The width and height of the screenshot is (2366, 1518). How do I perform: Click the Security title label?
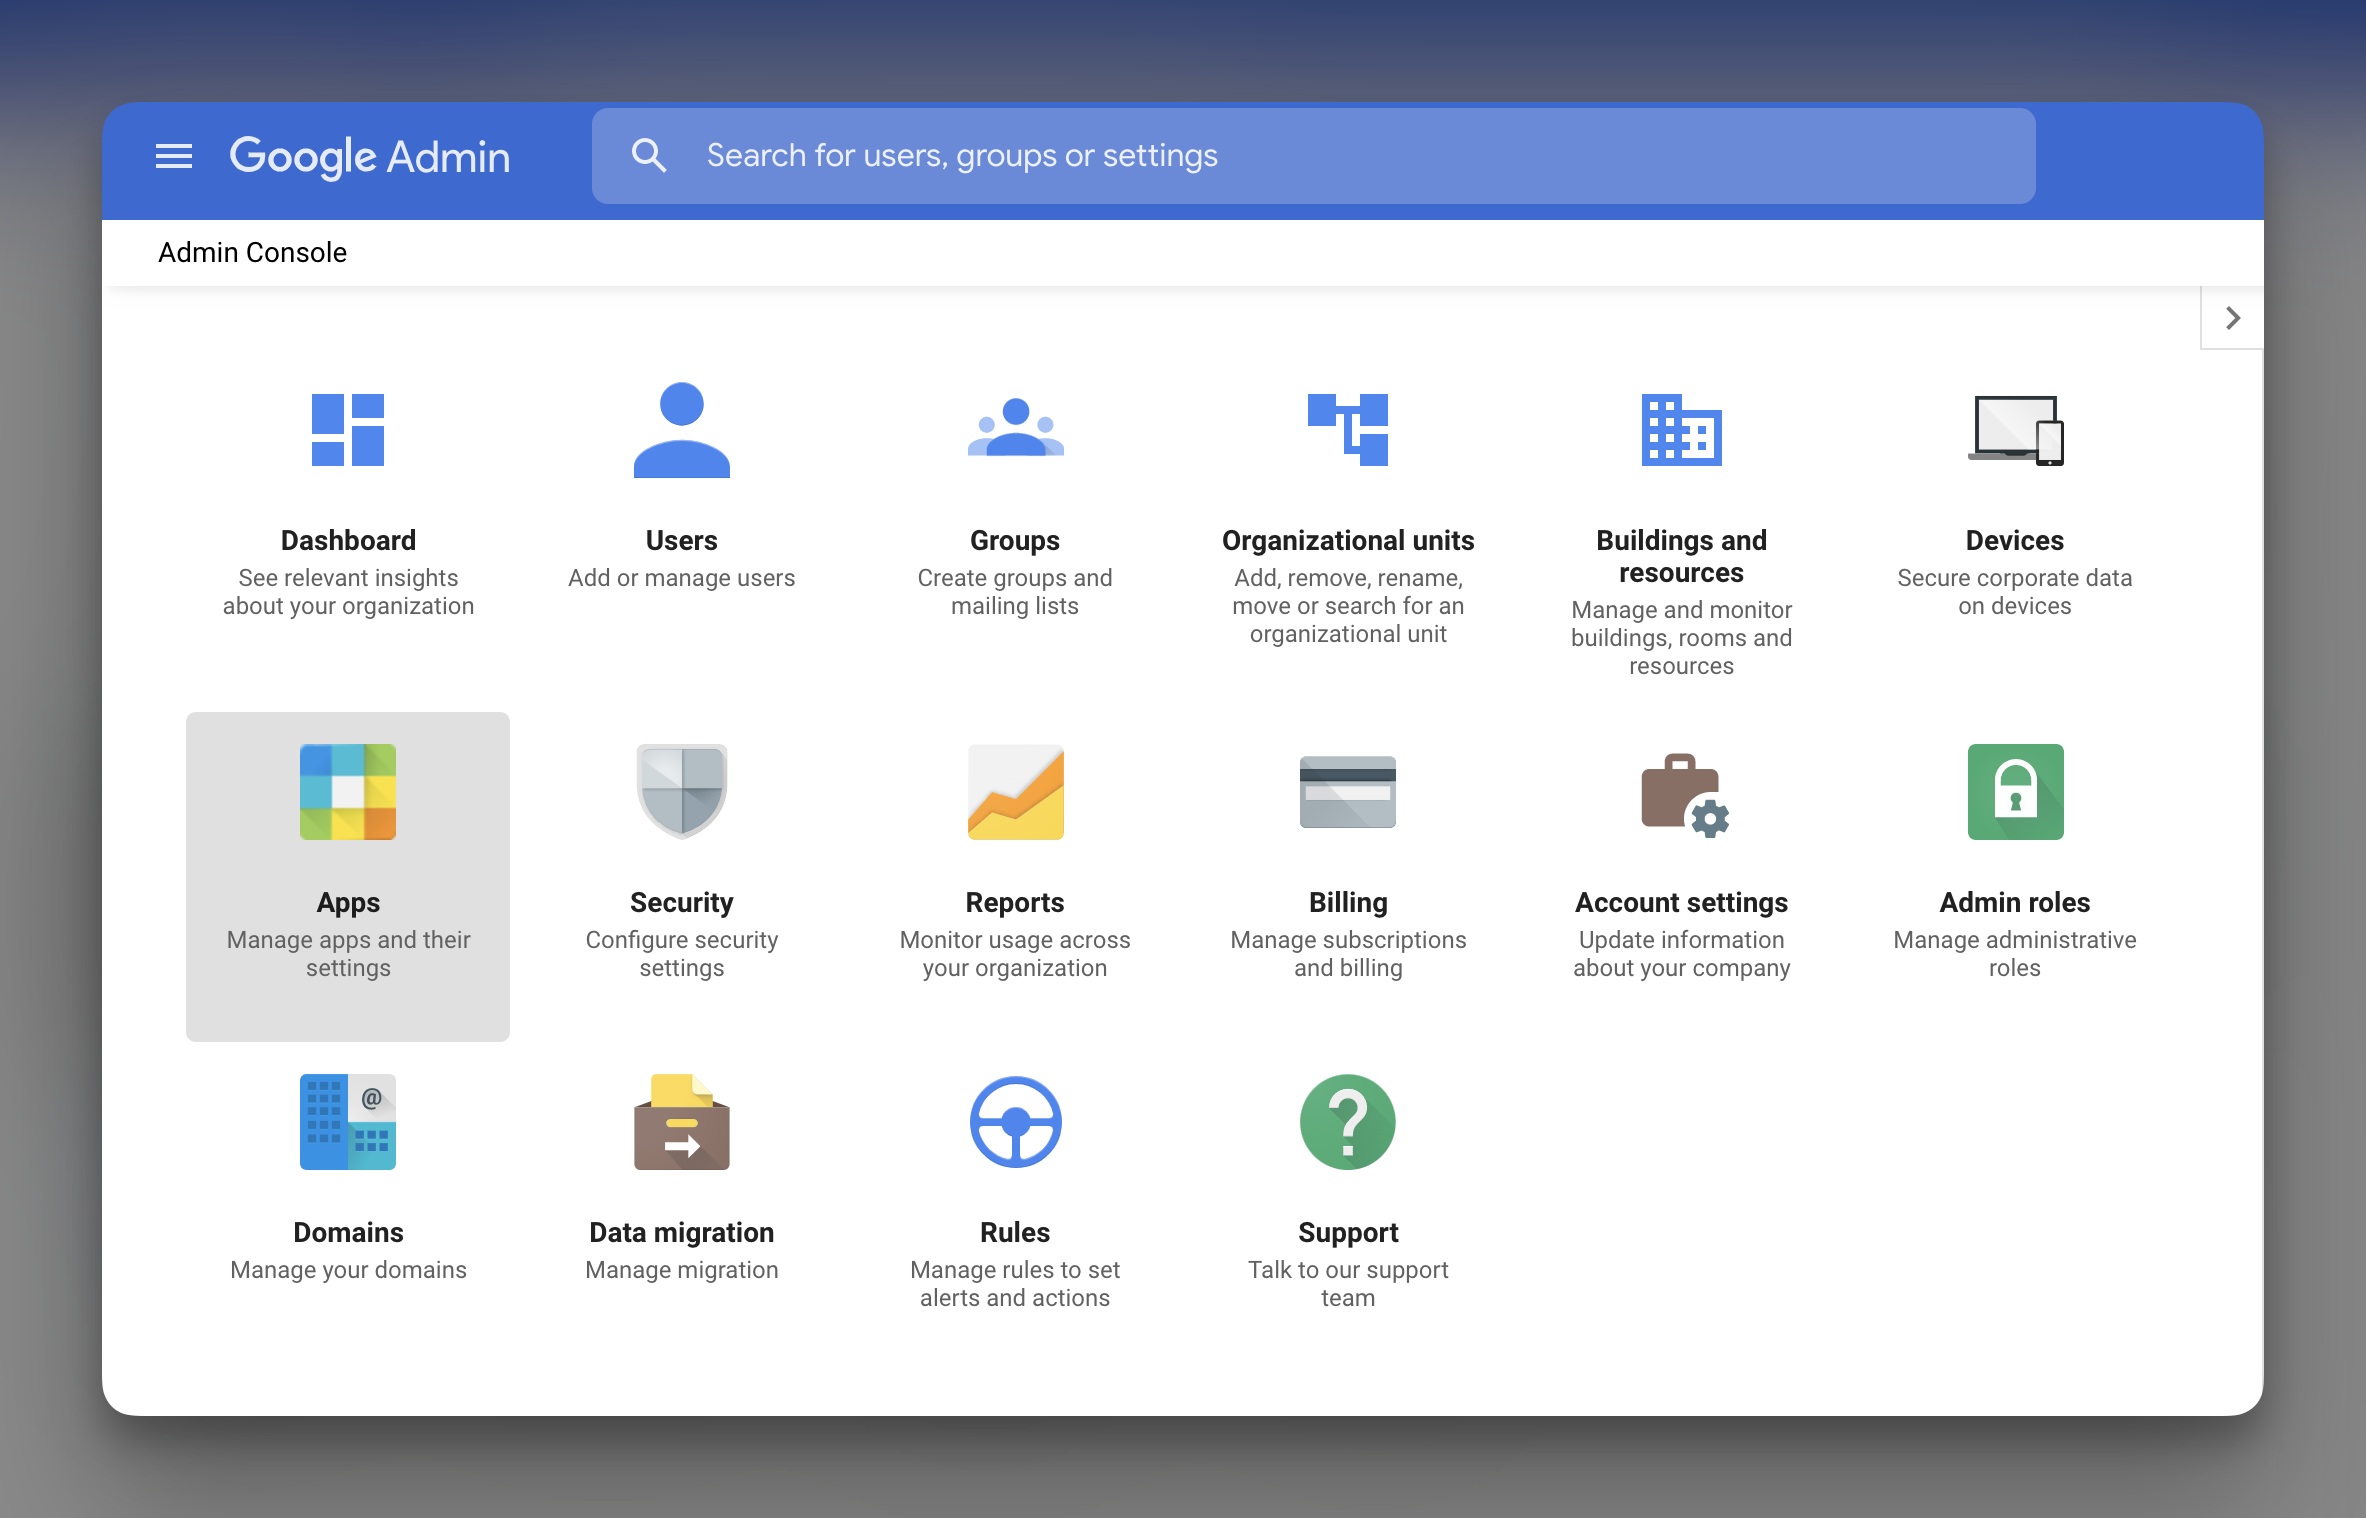click(x=682, y=903)
